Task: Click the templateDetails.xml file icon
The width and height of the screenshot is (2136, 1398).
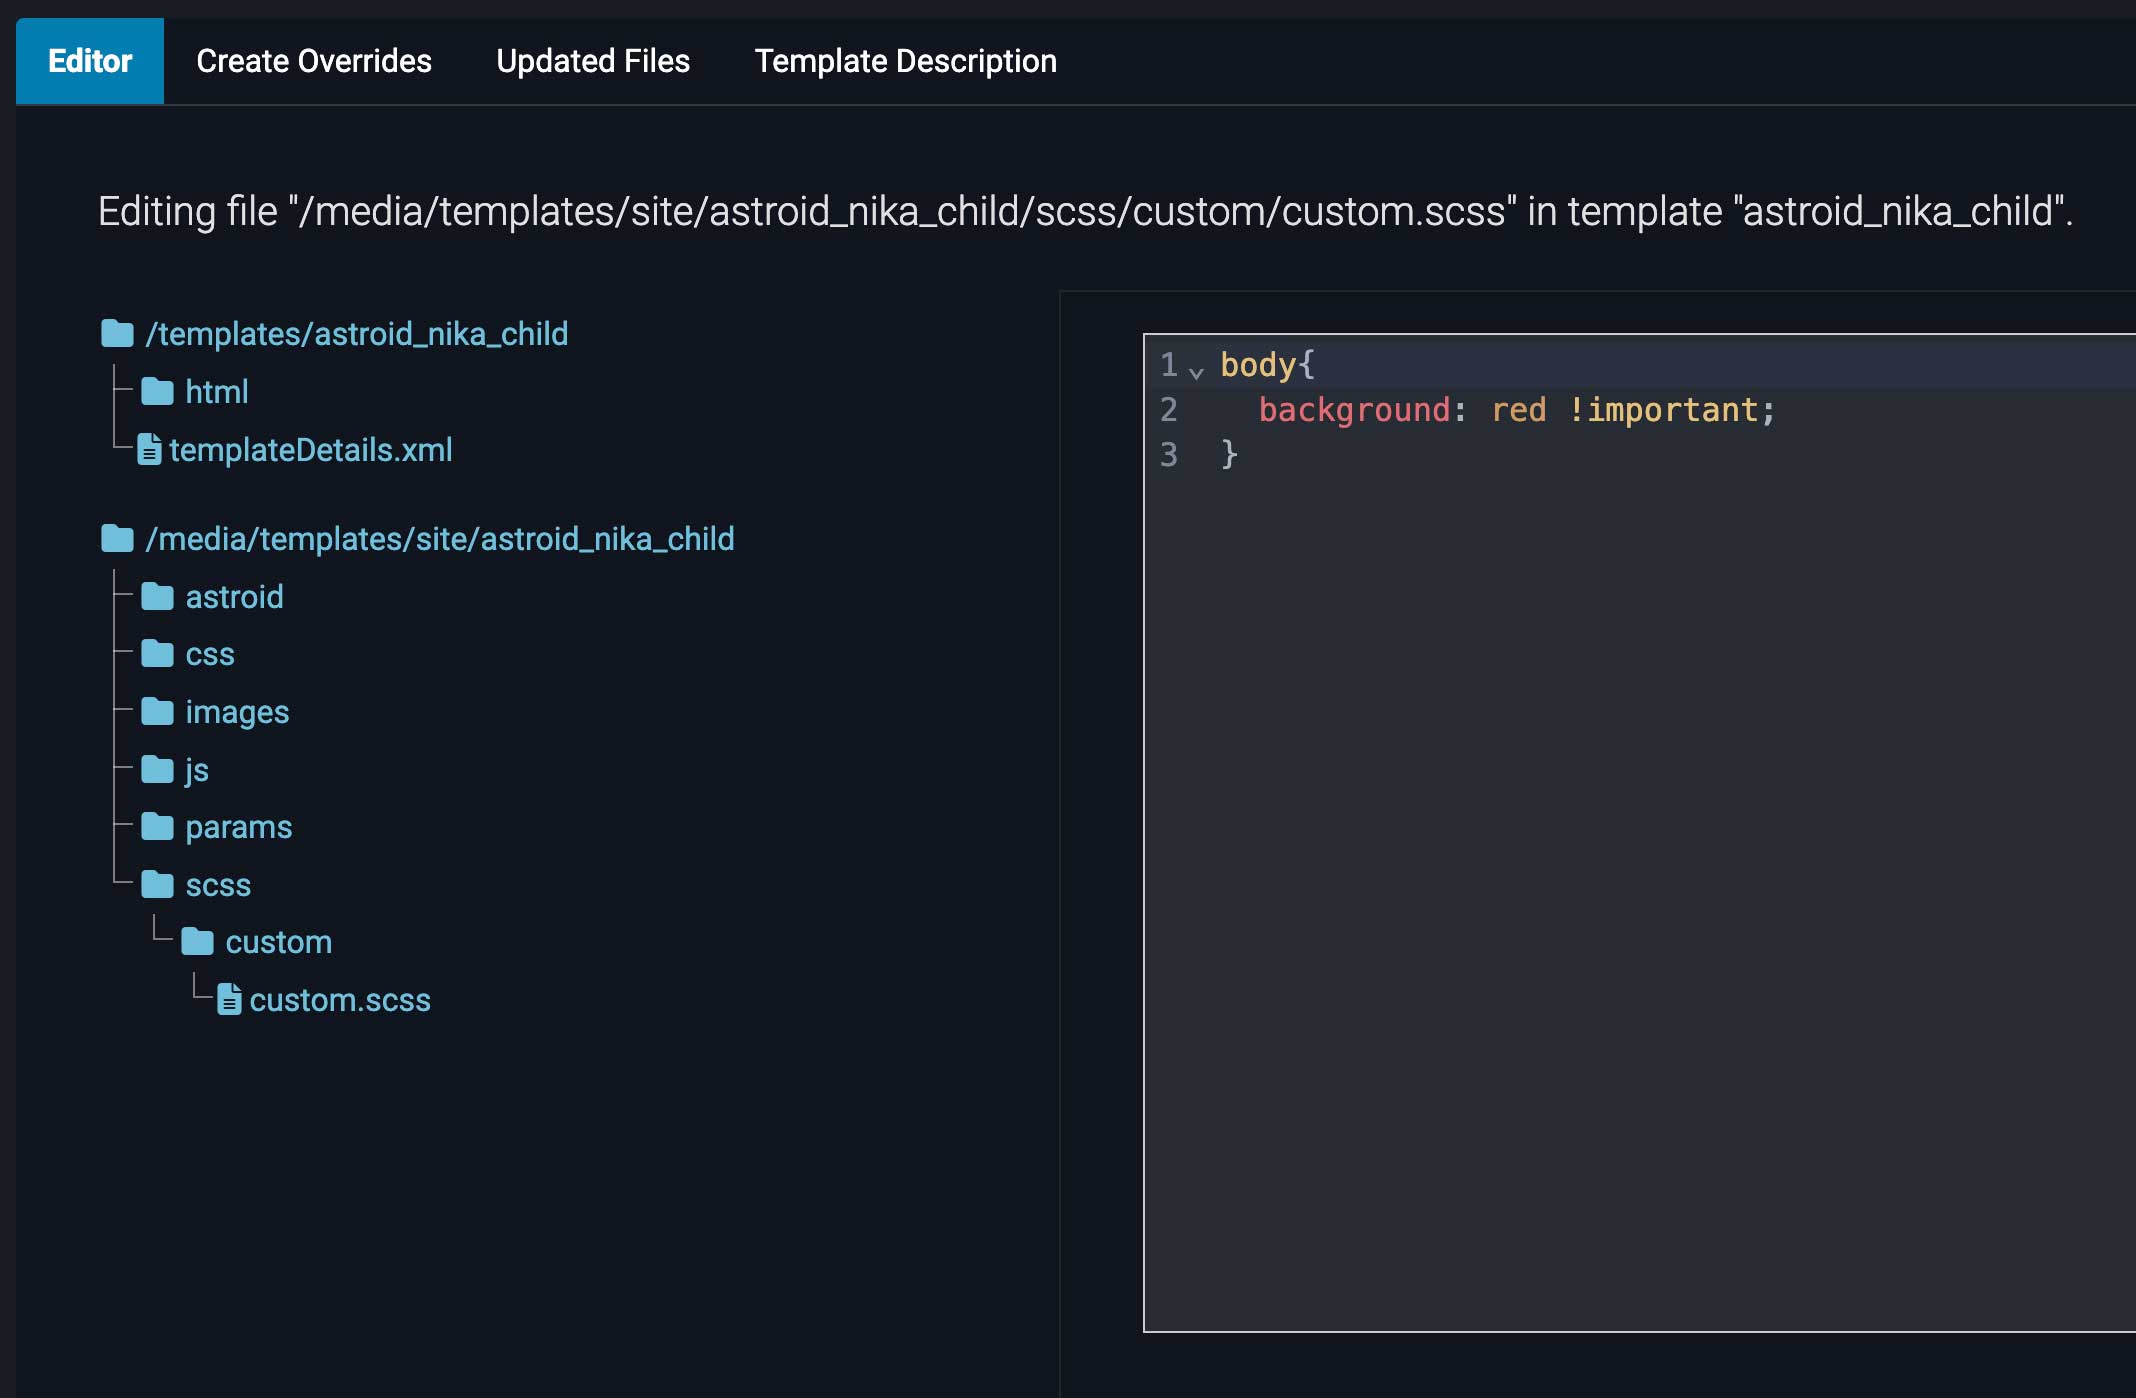Action: coord(149,449)
